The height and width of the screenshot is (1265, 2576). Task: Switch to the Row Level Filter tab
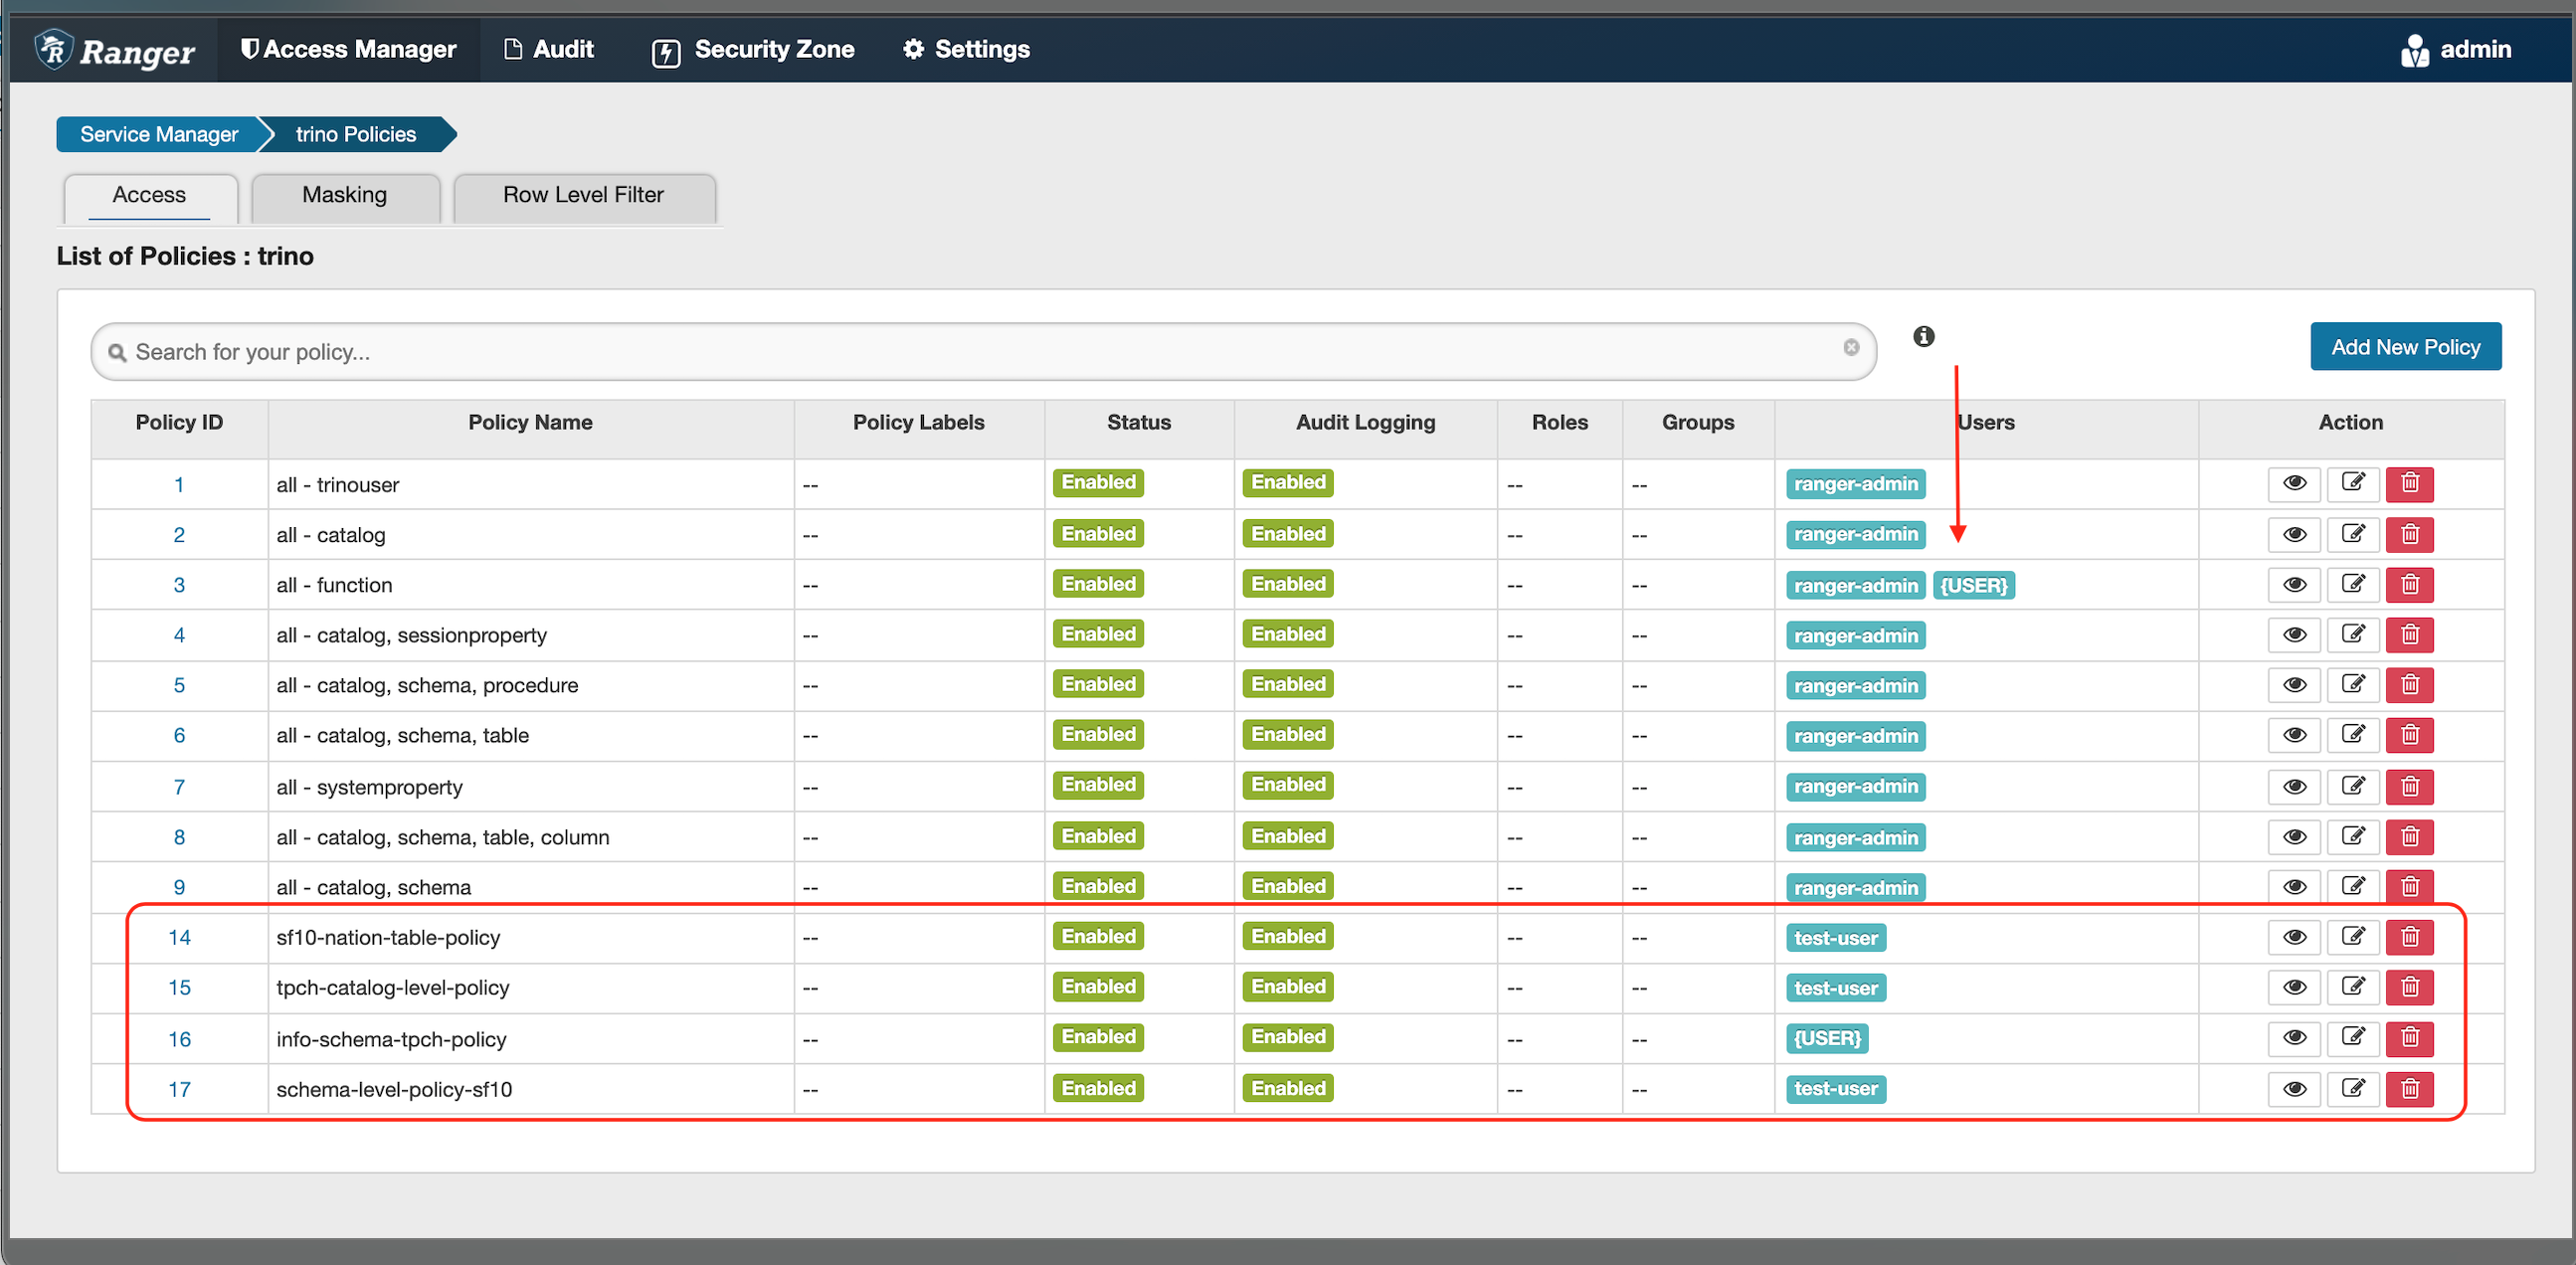click(583, 195)
